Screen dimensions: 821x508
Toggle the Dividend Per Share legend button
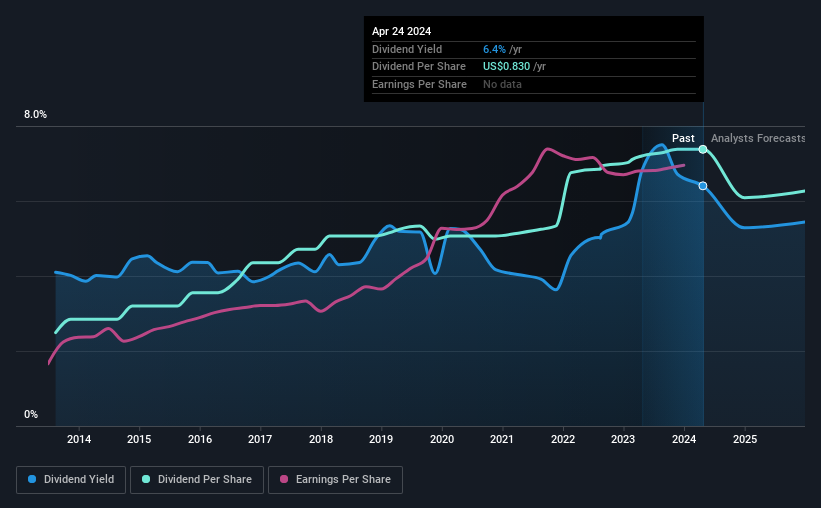197,480
